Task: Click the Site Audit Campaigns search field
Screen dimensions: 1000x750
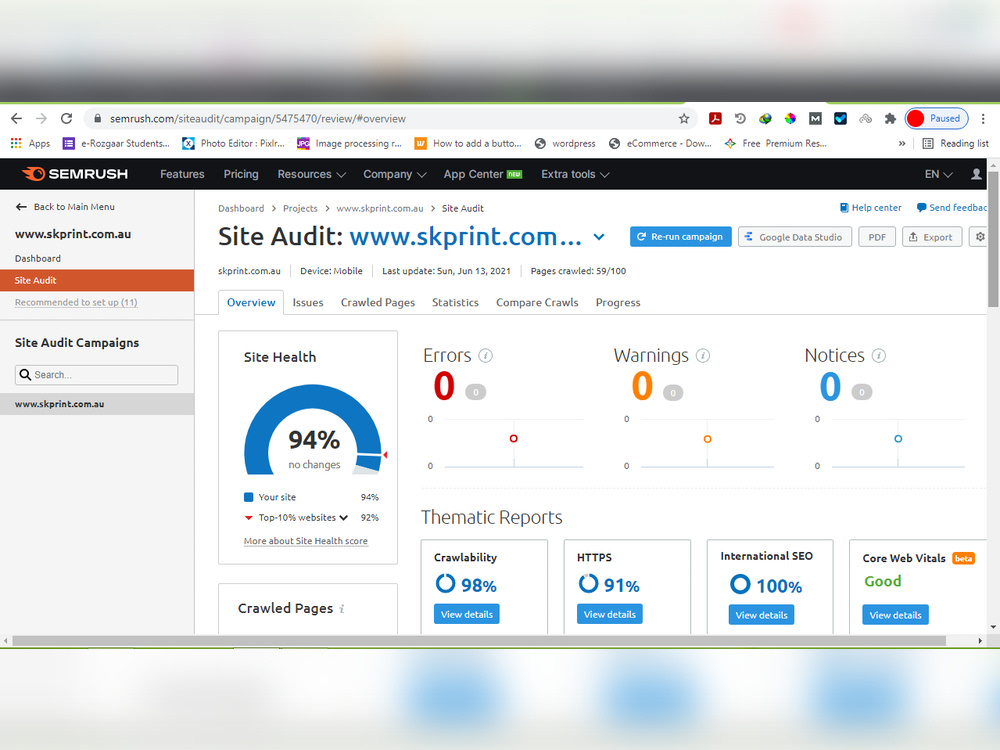Action: click(x=96, y=375)
